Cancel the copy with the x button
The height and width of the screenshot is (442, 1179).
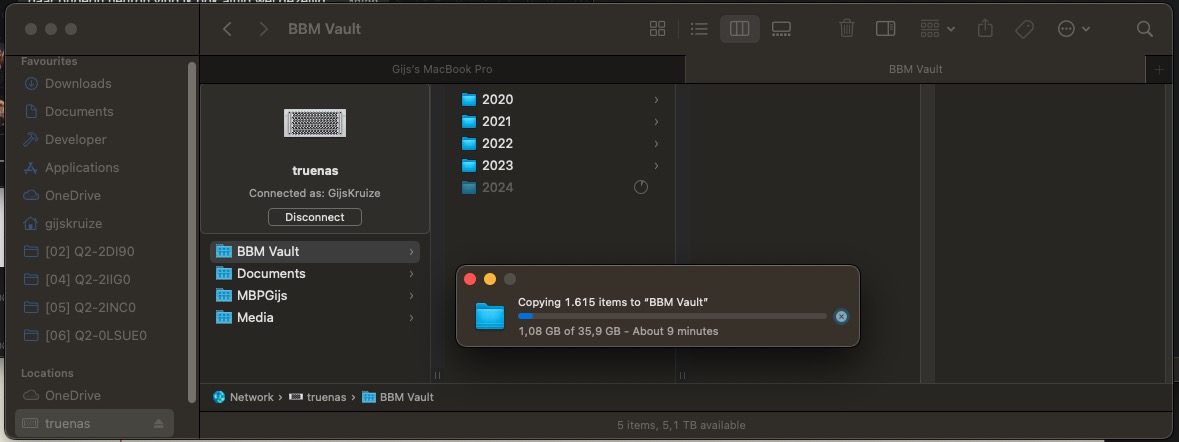pos(841,316)
